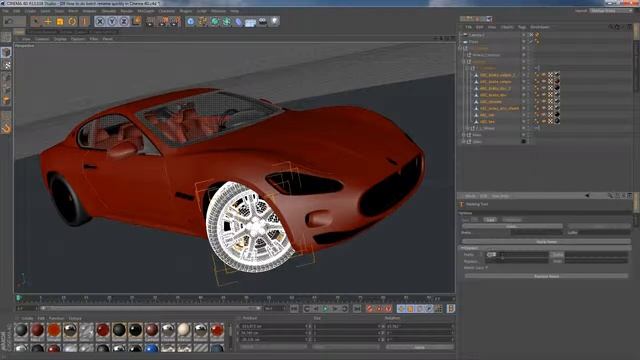Select the Move tool in top toolbar
The width and height of the screenshot is (640, 360).
48,21
